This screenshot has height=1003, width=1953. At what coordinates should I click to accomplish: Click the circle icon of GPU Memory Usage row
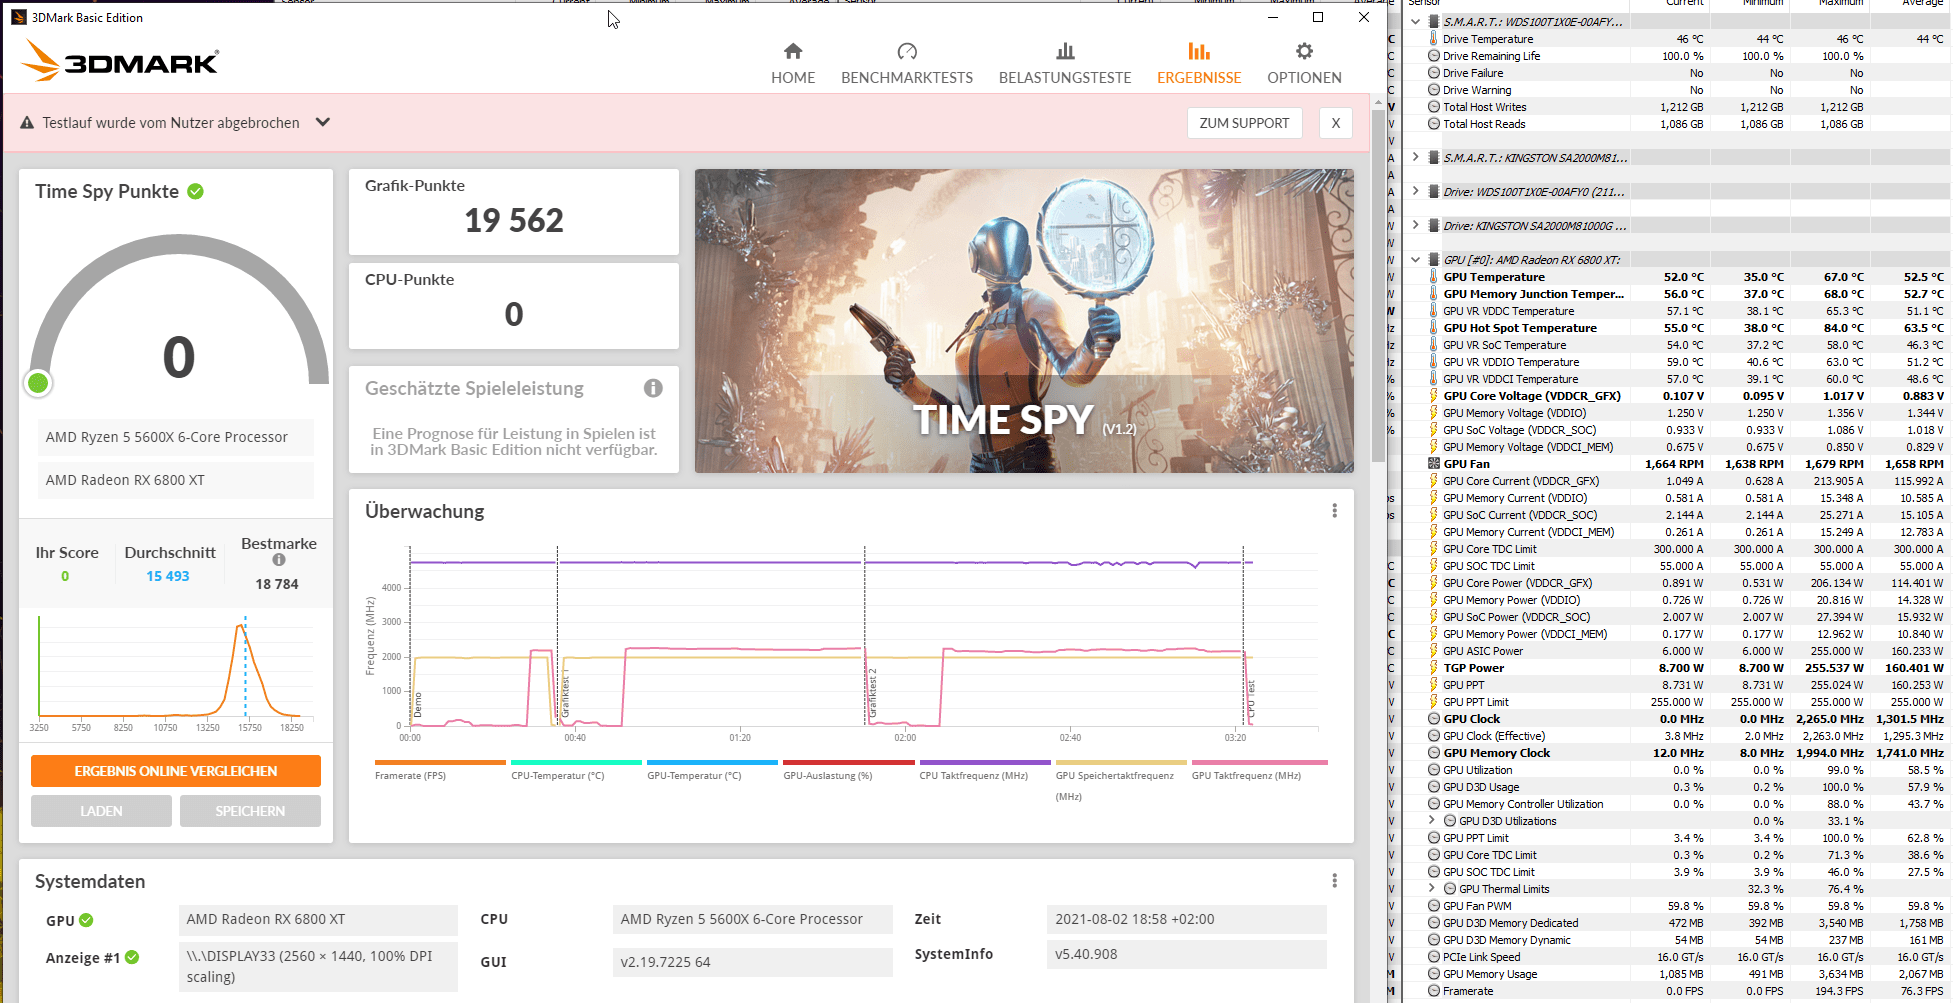click(x=1434, y=974)
